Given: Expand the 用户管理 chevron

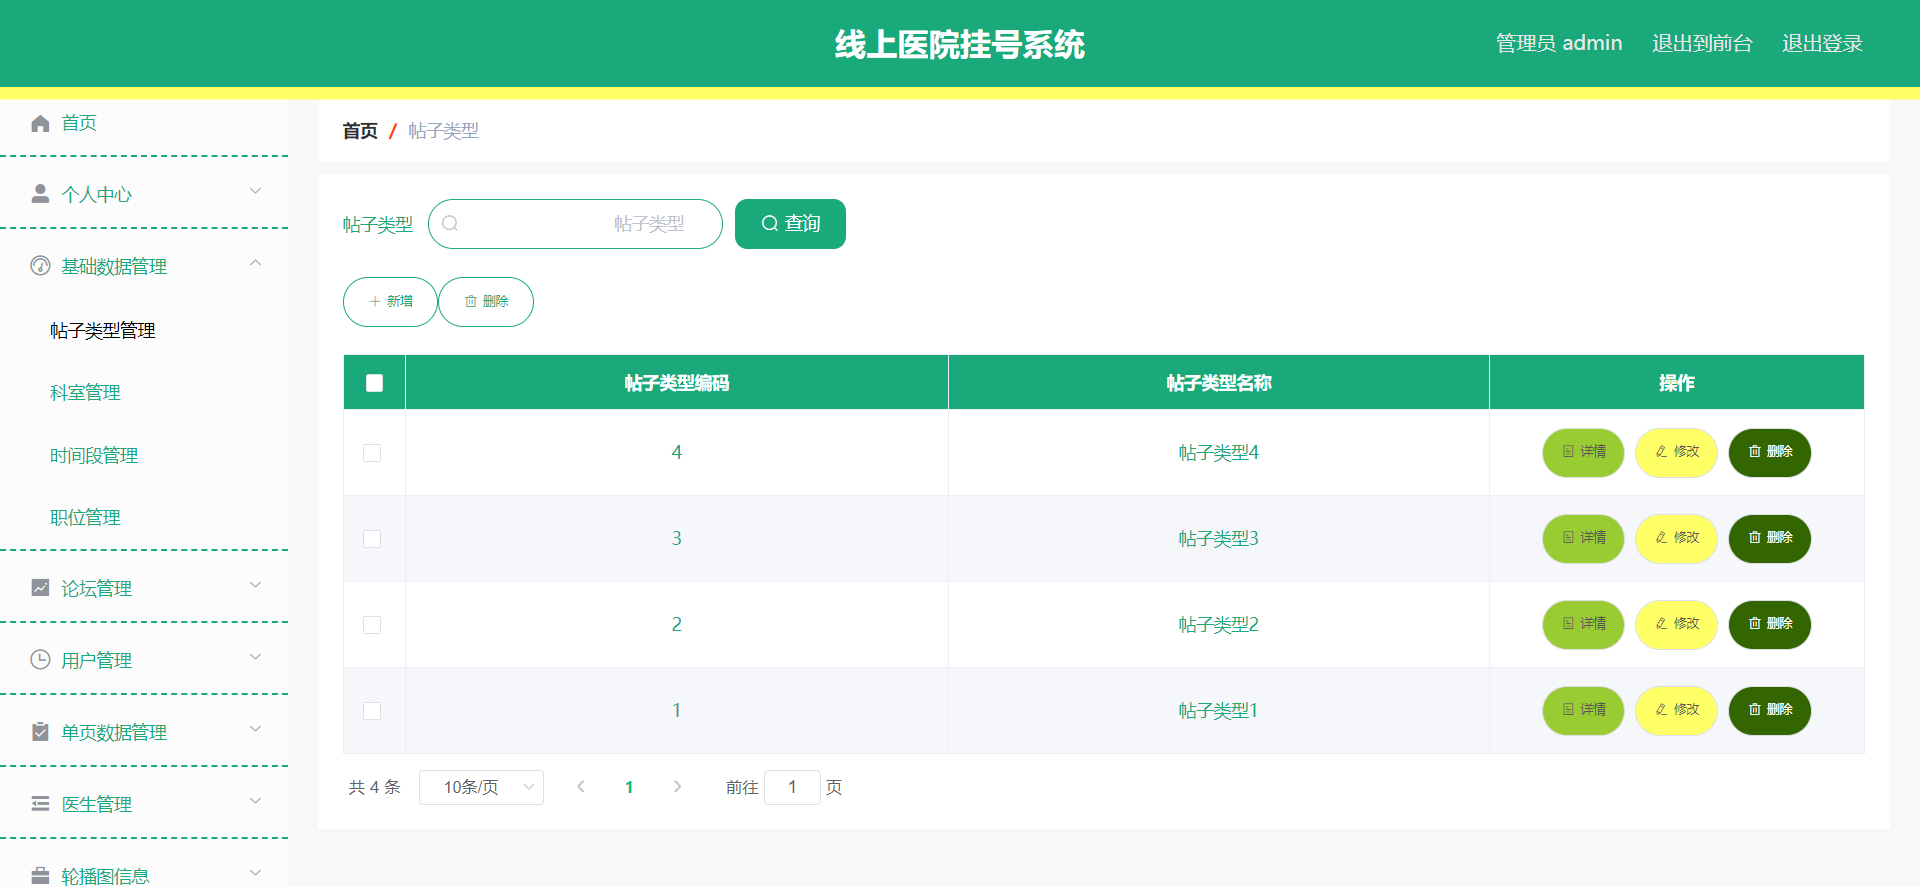Looking at the screenshot, I should pos(255,657).
